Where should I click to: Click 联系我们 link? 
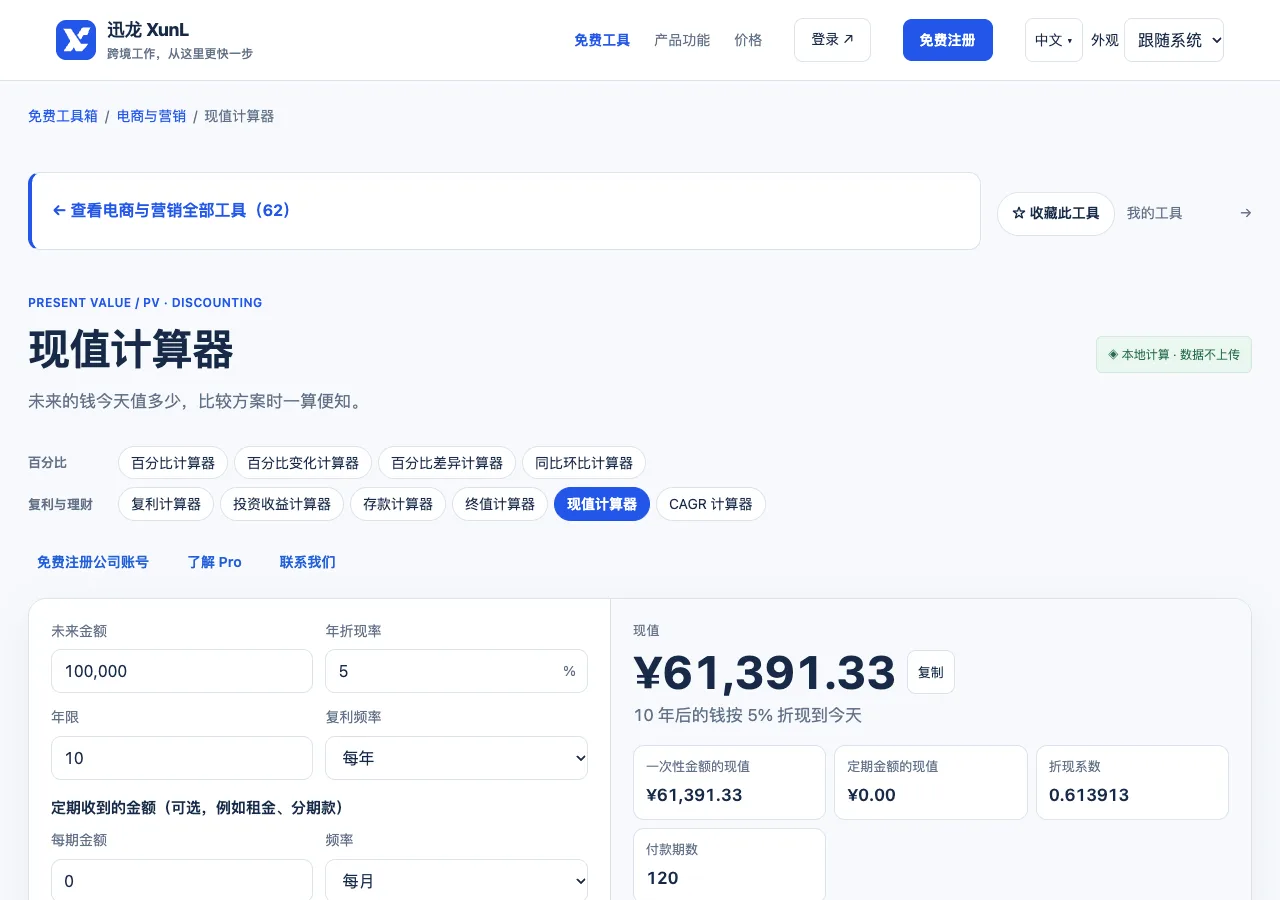(x=308, y=562)
